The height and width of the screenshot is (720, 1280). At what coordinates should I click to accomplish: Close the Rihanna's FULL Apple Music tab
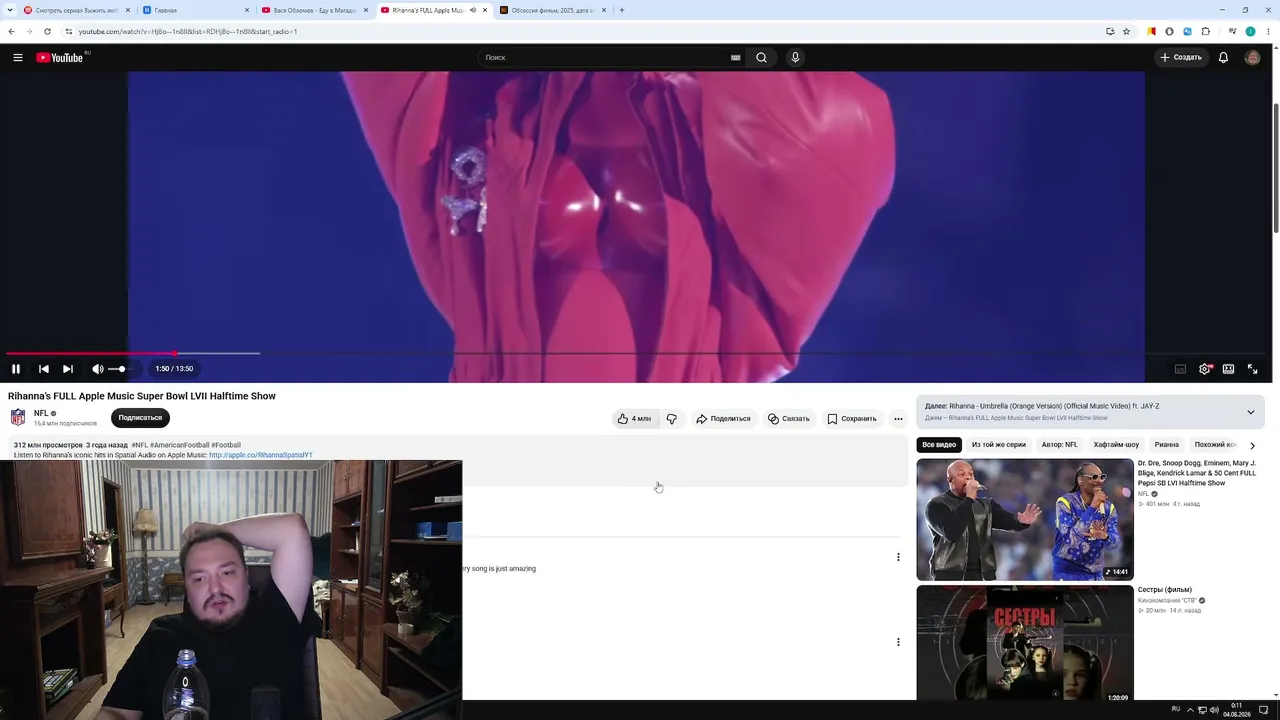485,10
